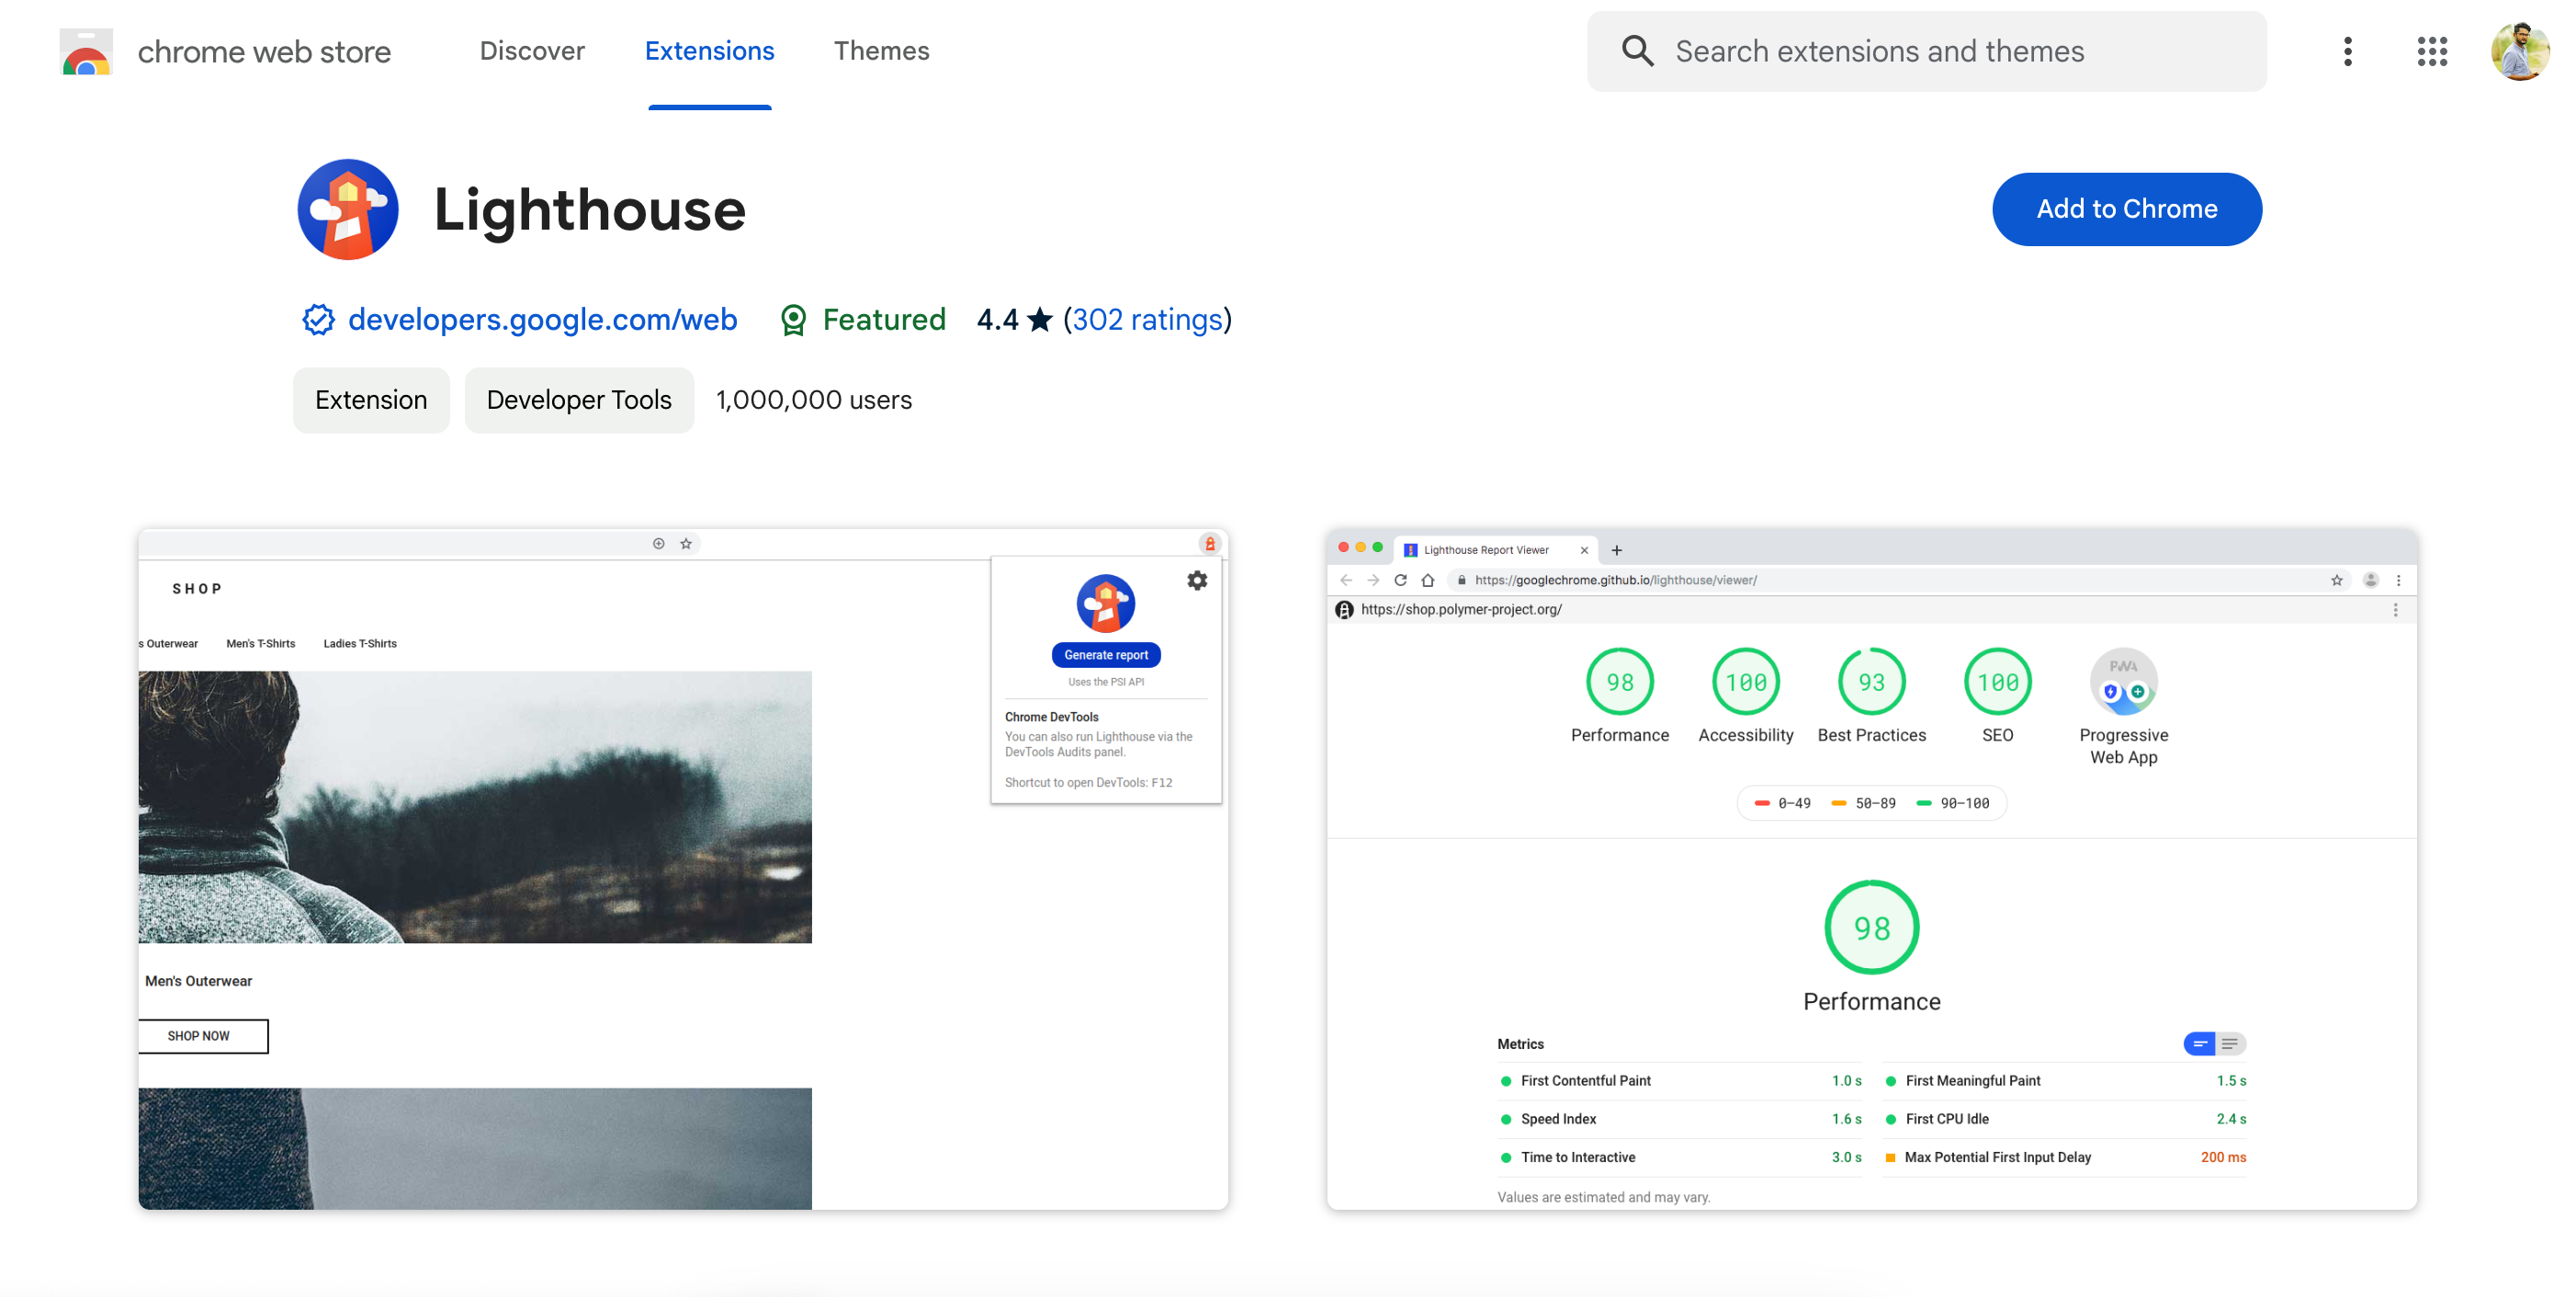Image resolution: width=2576 pixels, height=1297 pixels.
Task: Click the First Contentful Paint metric
Action: coord(1680,1081)
